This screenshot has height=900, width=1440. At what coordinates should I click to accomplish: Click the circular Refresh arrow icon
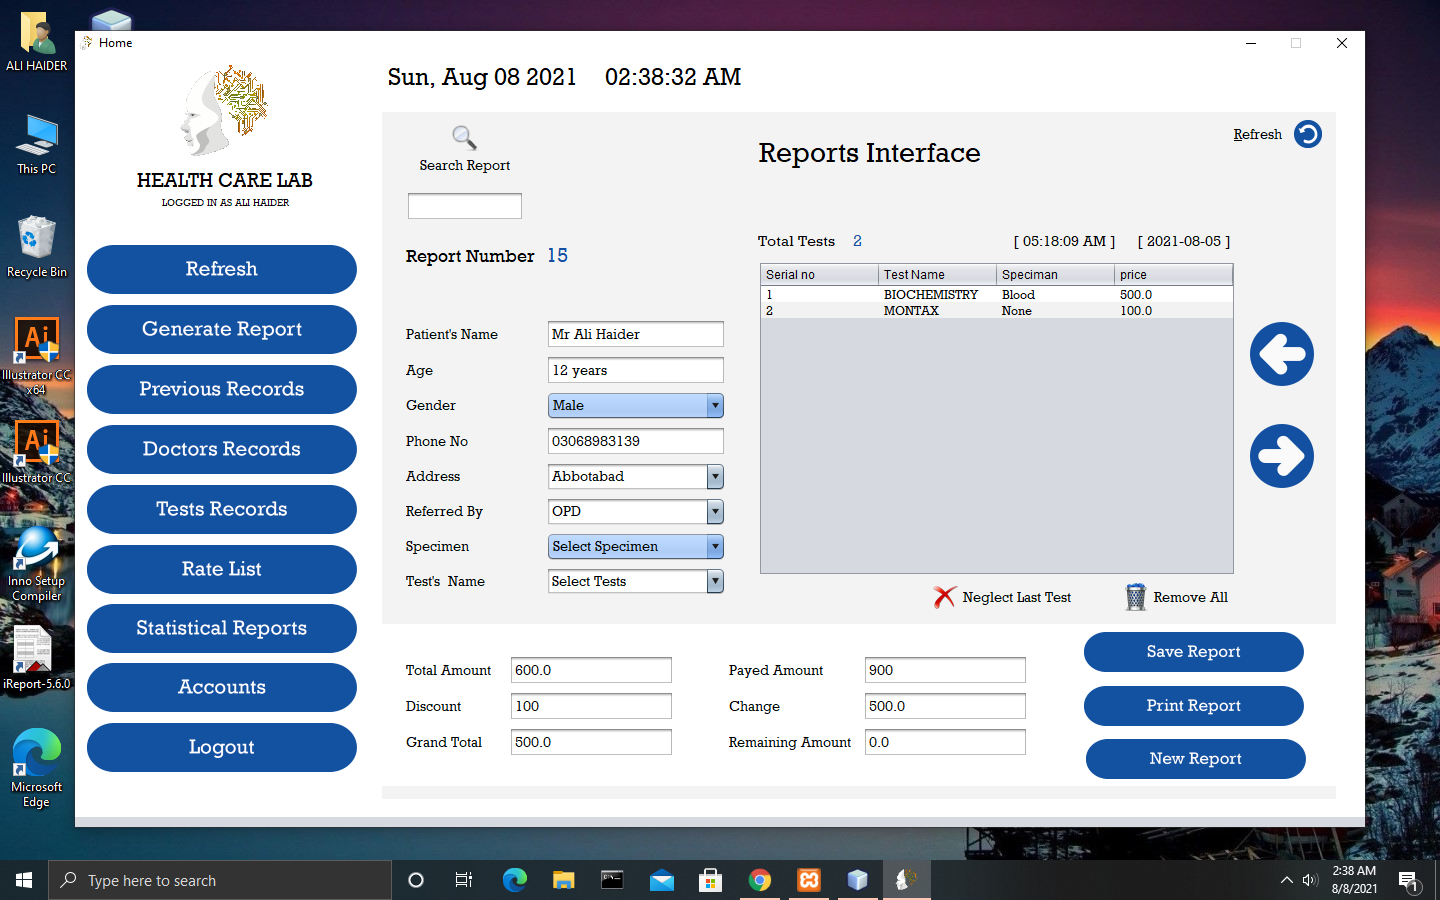pyautogui.click(x=1308, y=134)
